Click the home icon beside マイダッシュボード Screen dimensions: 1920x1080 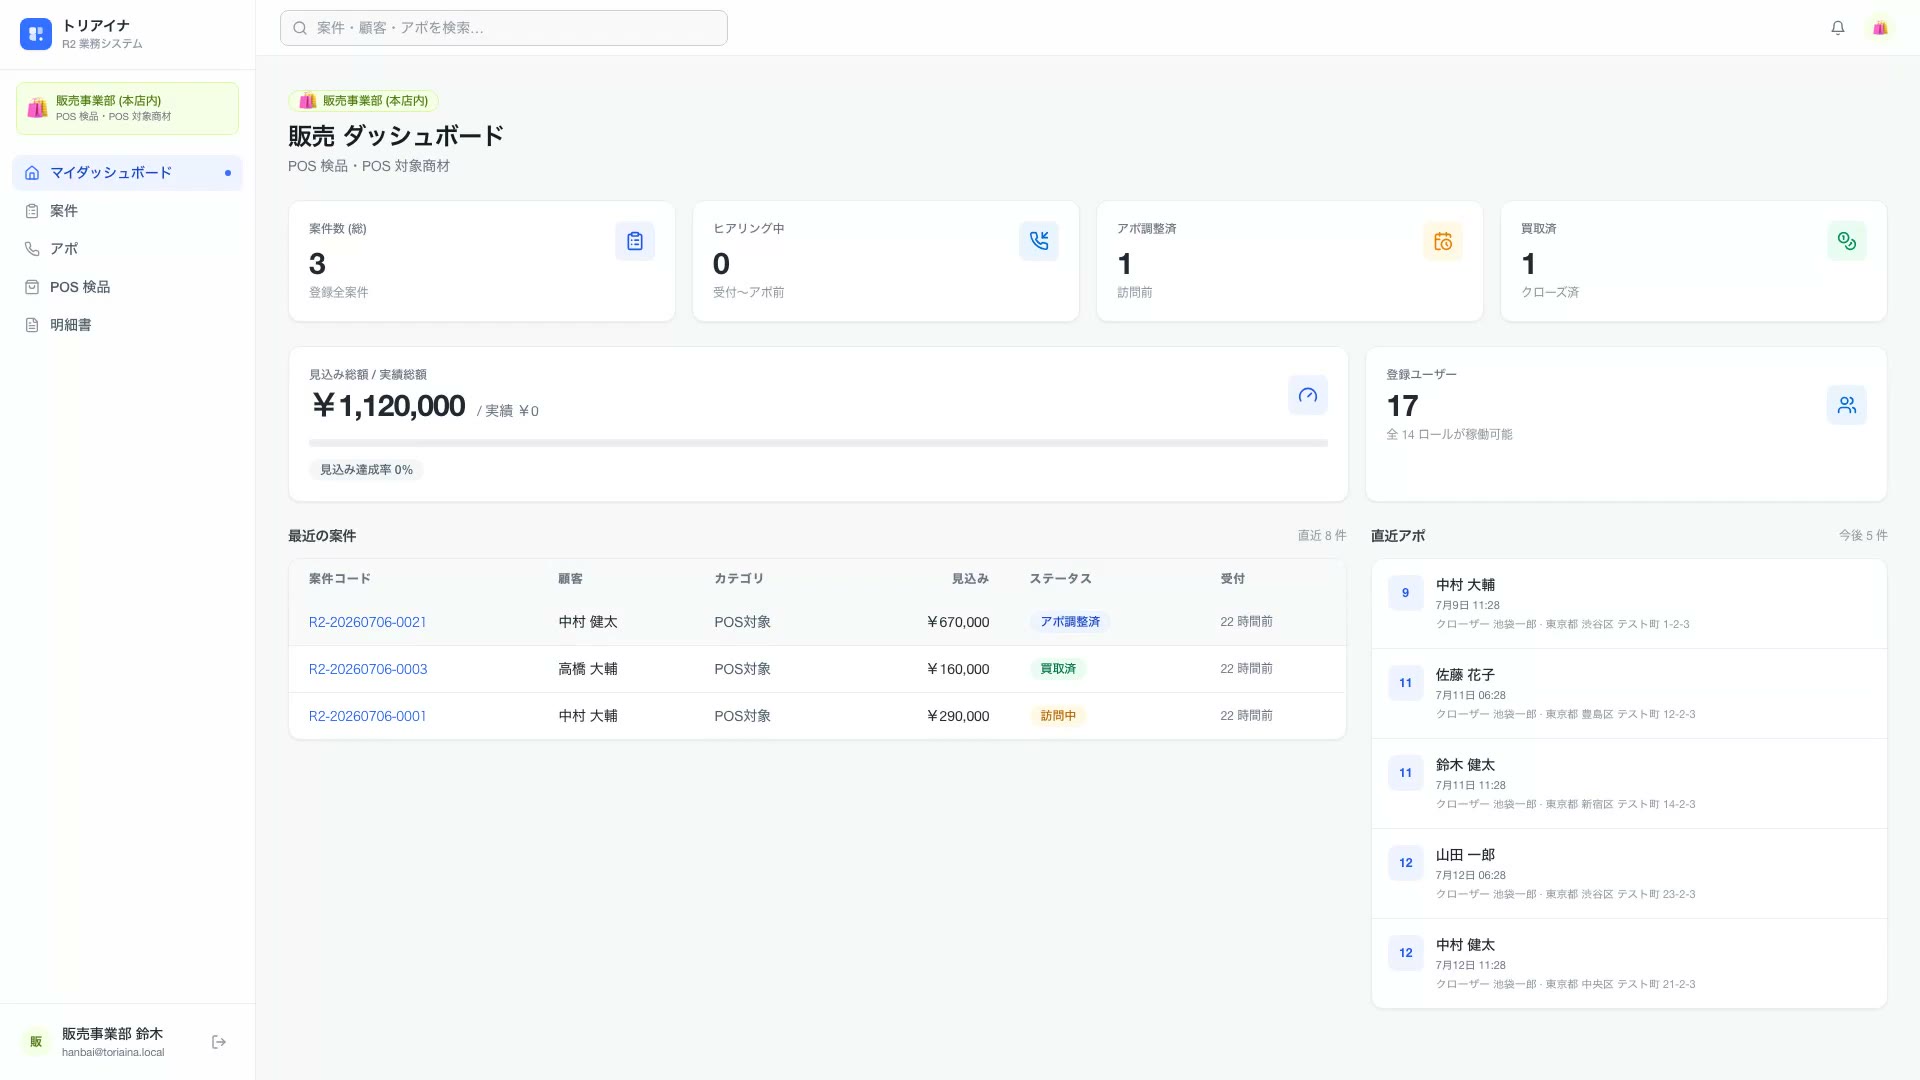tap(32, 173)
